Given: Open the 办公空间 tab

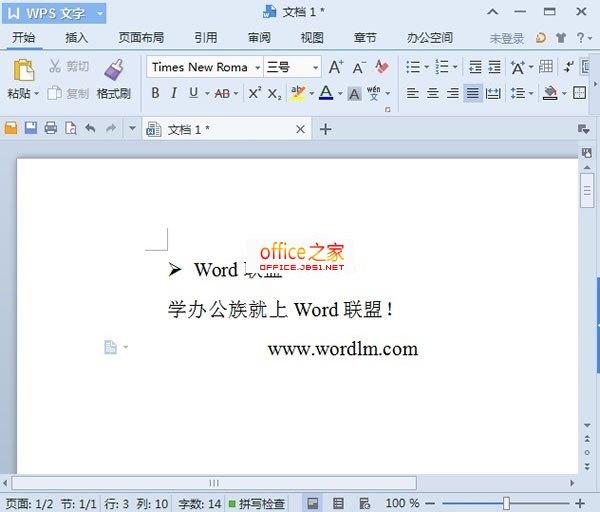Looking at the screenshot, I should click(x=430, y=38).
